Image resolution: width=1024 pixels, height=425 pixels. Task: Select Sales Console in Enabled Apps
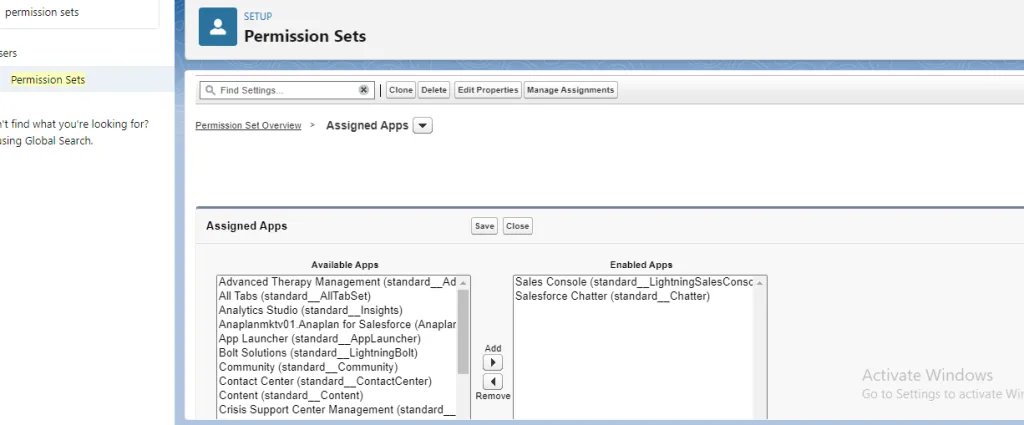pos(634,282)
